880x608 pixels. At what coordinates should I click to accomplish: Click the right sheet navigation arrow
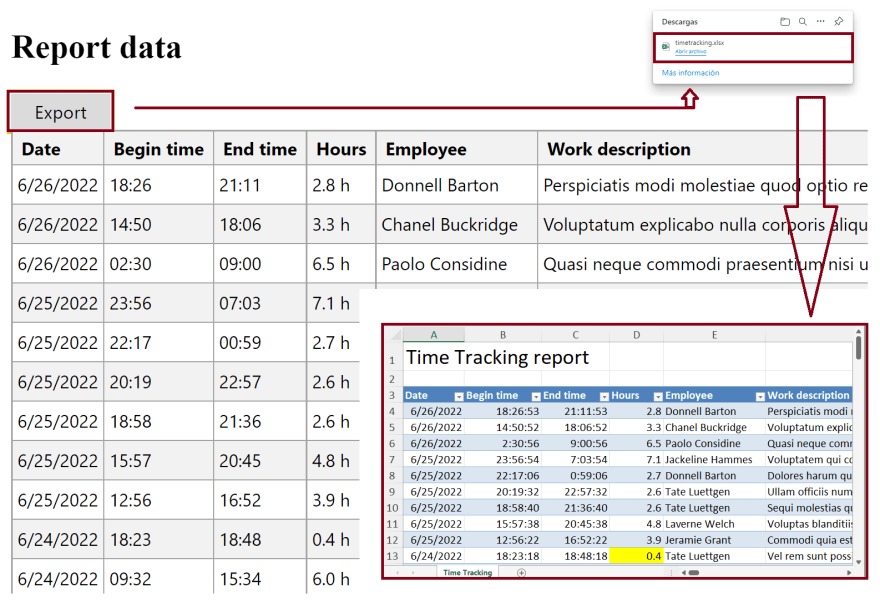pos(414,573)
